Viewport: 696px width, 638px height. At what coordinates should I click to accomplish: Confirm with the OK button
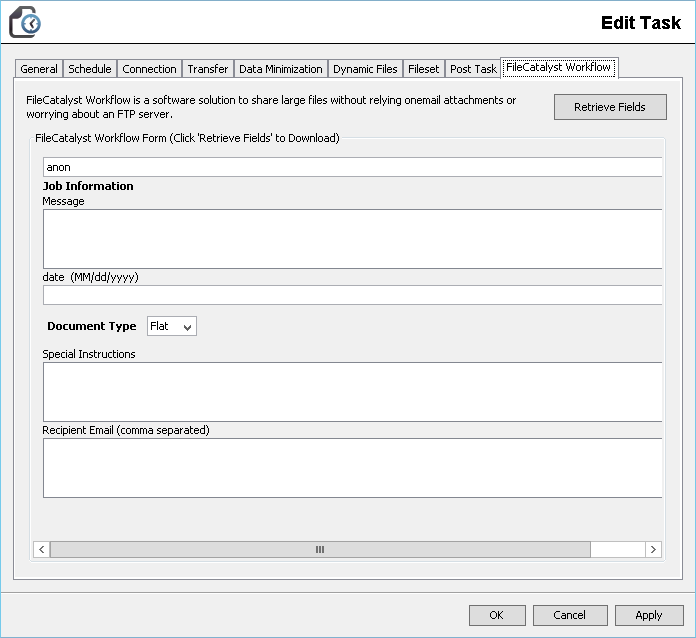497,615
